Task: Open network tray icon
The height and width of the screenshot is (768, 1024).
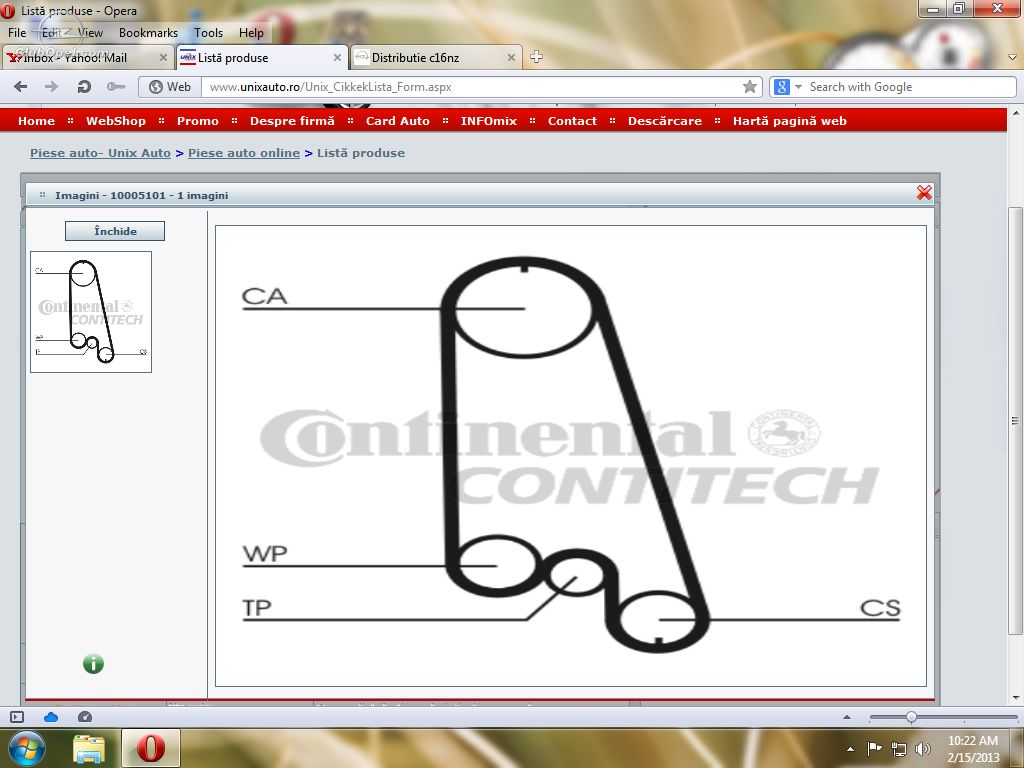Action: click(x=899, y=749)
